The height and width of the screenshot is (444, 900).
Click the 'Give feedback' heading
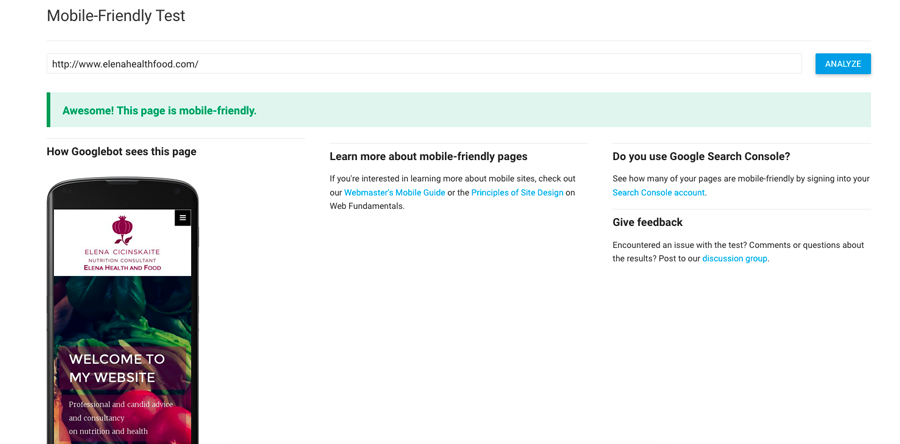tap(647, 223)
